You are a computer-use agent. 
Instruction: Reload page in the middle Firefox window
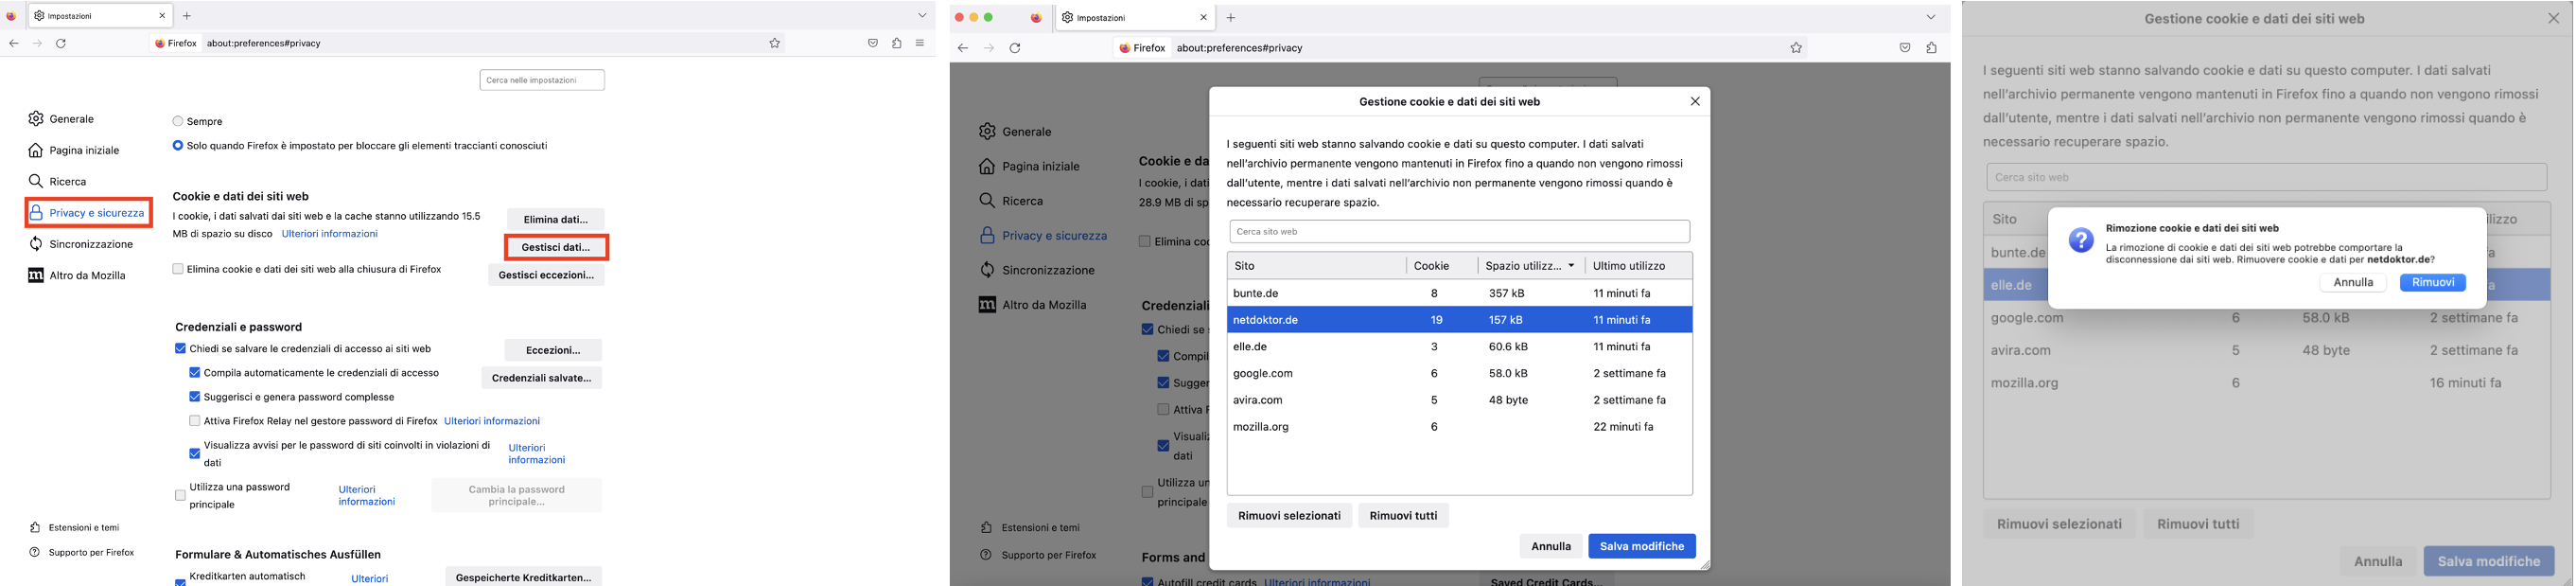(x=1015, y=48)
